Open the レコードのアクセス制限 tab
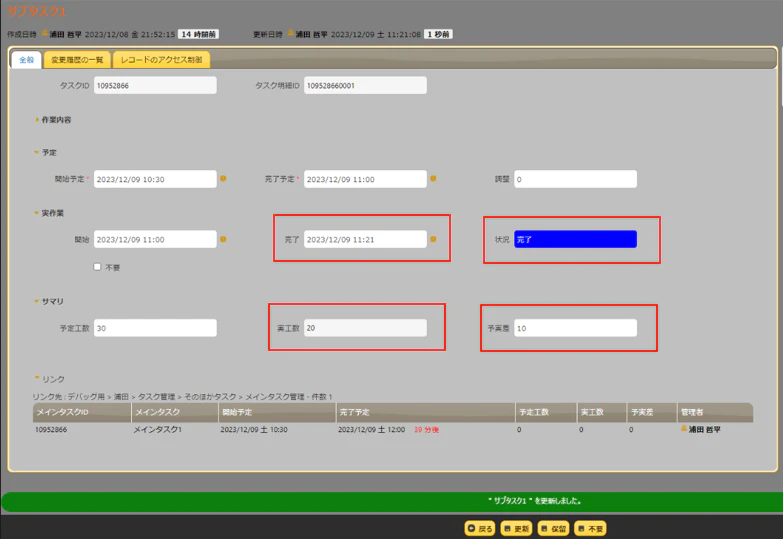Screen dimensions: 783x539 [161, 60]
